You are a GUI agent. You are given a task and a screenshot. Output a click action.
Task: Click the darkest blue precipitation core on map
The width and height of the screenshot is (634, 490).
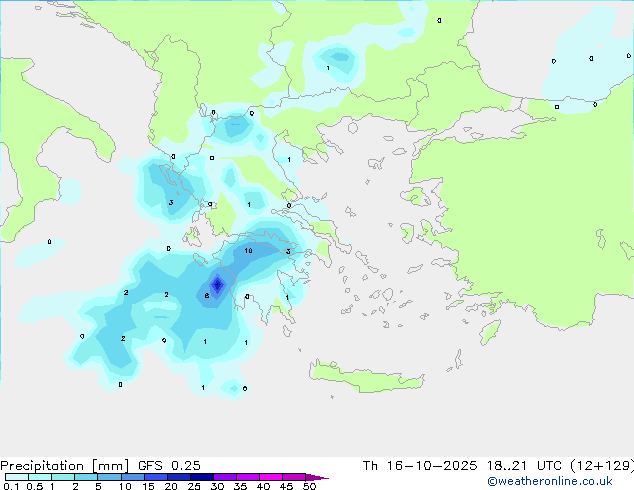tap(218, 285)
